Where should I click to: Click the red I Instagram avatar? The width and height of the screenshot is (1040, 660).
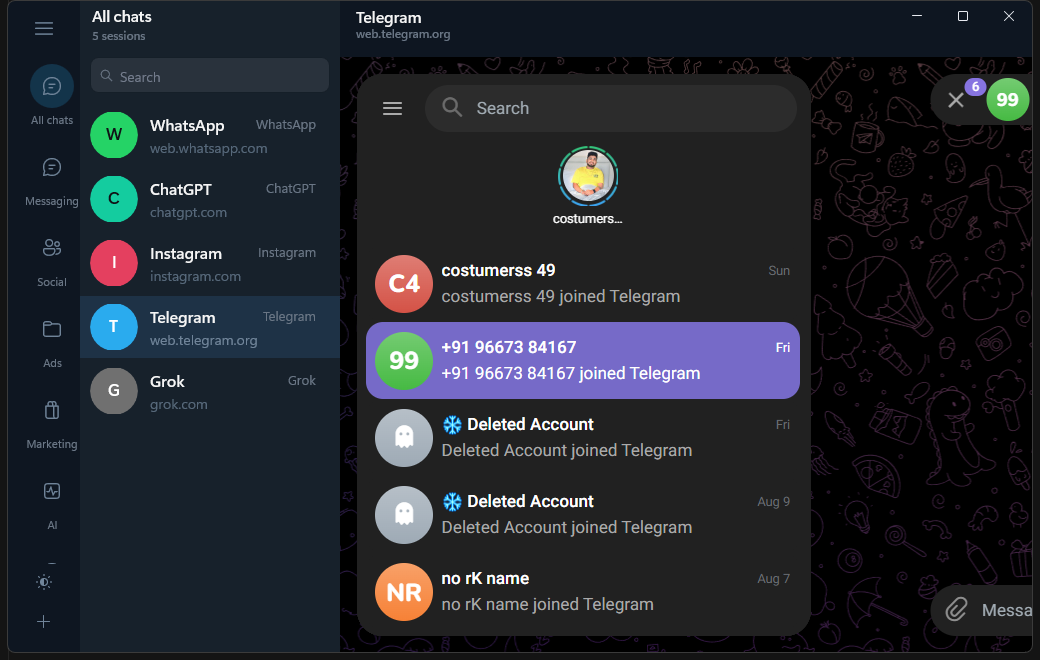(x=114, y=263)
